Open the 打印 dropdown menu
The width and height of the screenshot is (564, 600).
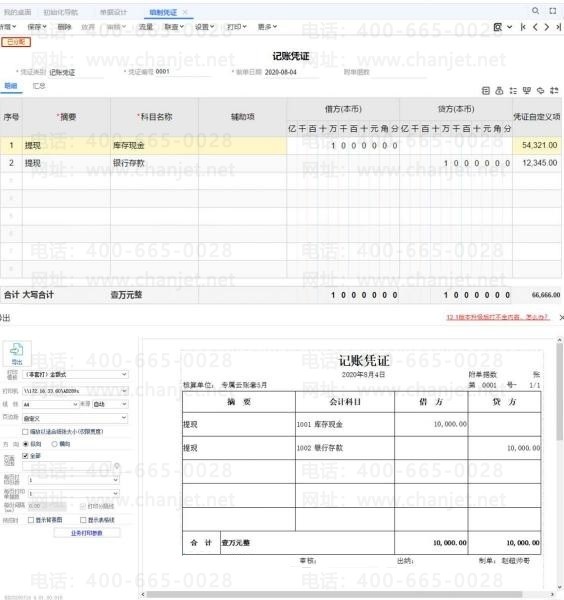click(x=237, y=27)
